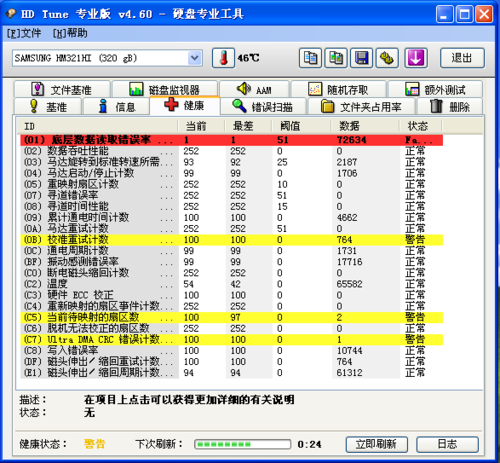Screen dimensions: 500x463
Task: Open the 额外测试 tab
Action: (x=435, y=89)
